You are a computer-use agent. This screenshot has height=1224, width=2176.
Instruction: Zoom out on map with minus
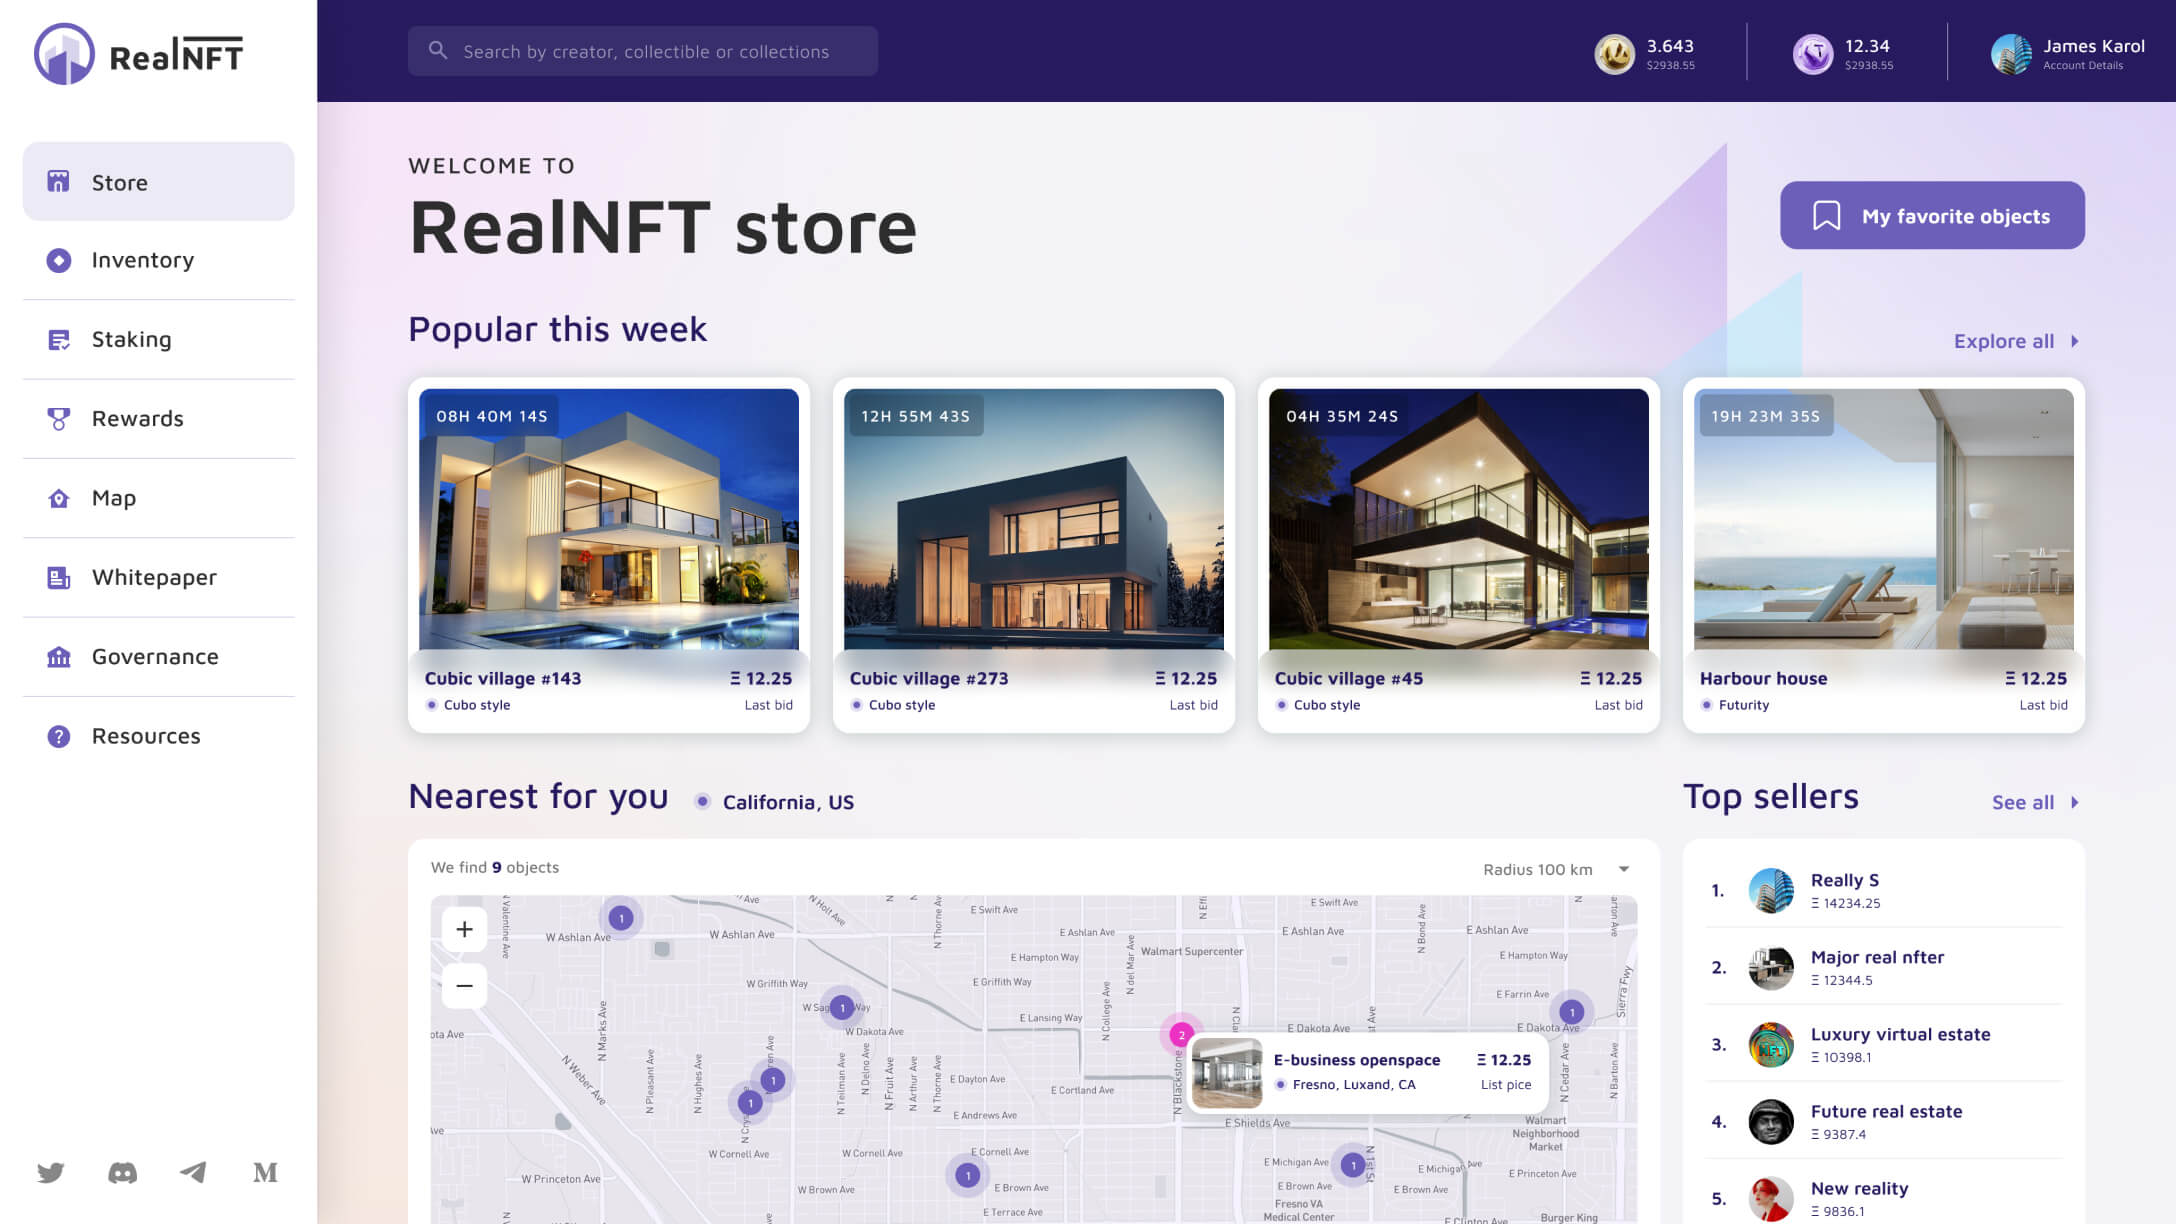click(x=464, y=986)
